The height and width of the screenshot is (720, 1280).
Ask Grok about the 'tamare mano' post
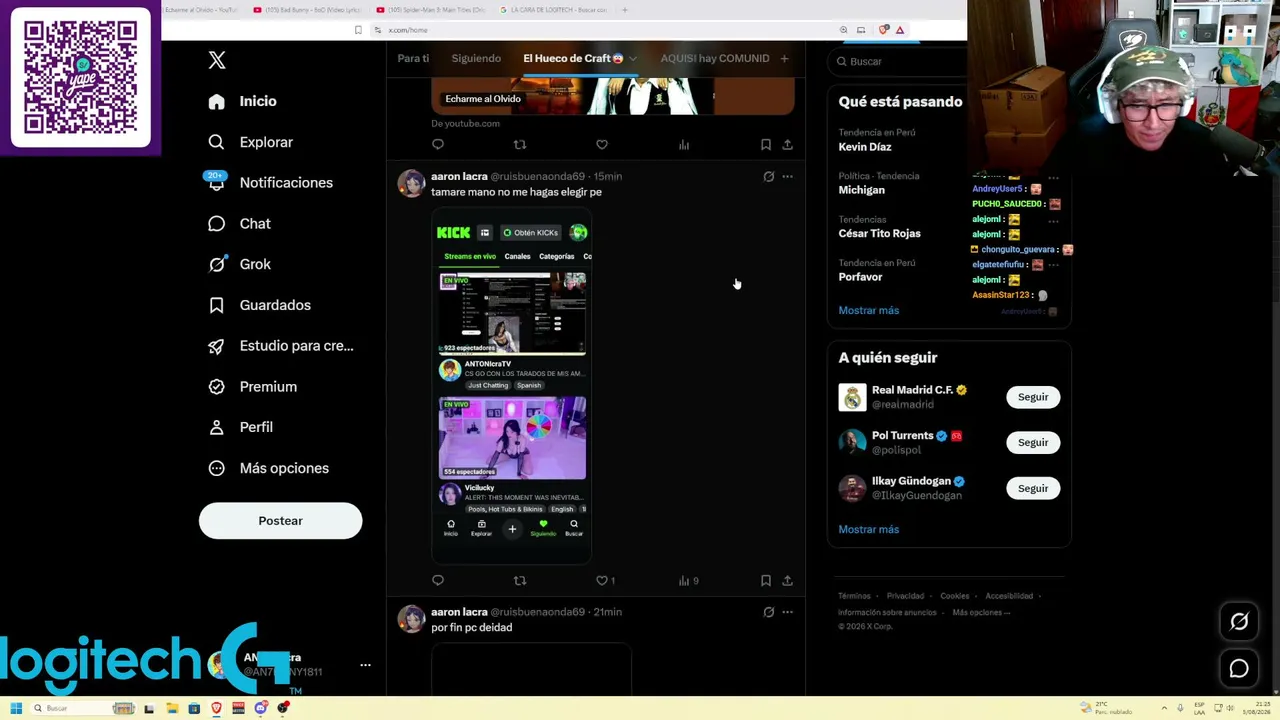[x=768, y=177]
